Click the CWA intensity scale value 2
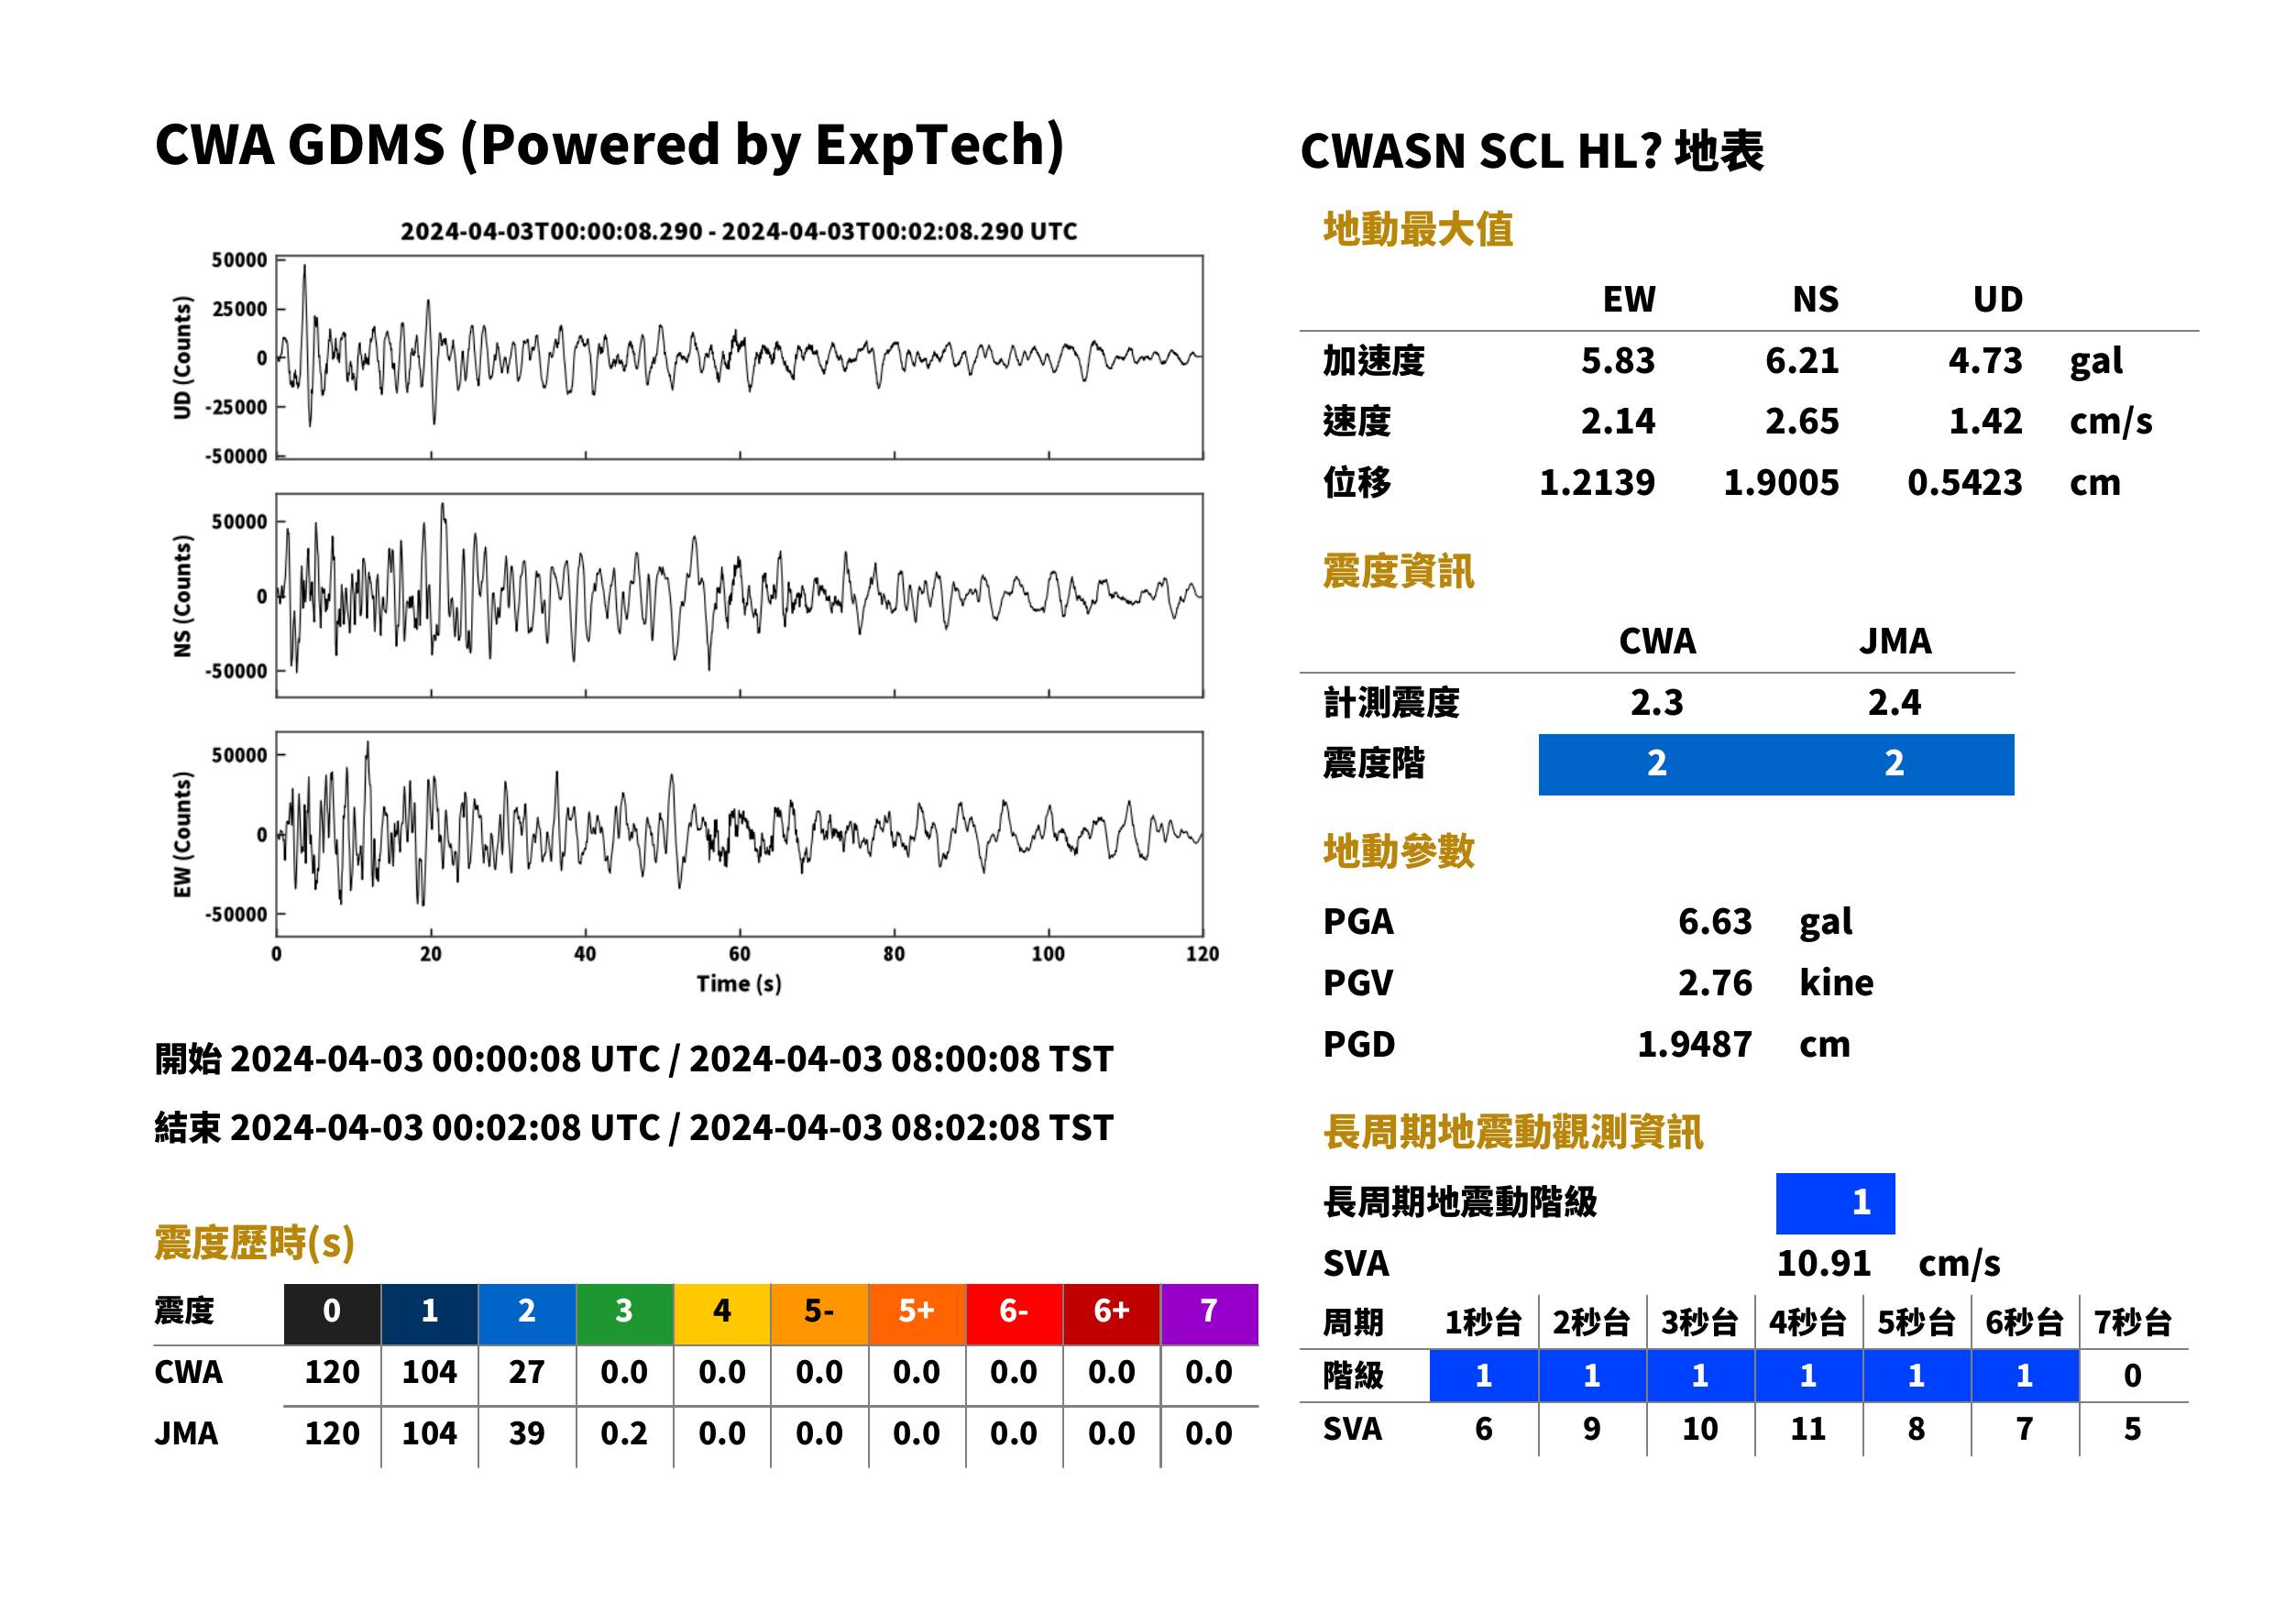The width and height of the screenshot is (2274, 1624). coord(1657,764)
